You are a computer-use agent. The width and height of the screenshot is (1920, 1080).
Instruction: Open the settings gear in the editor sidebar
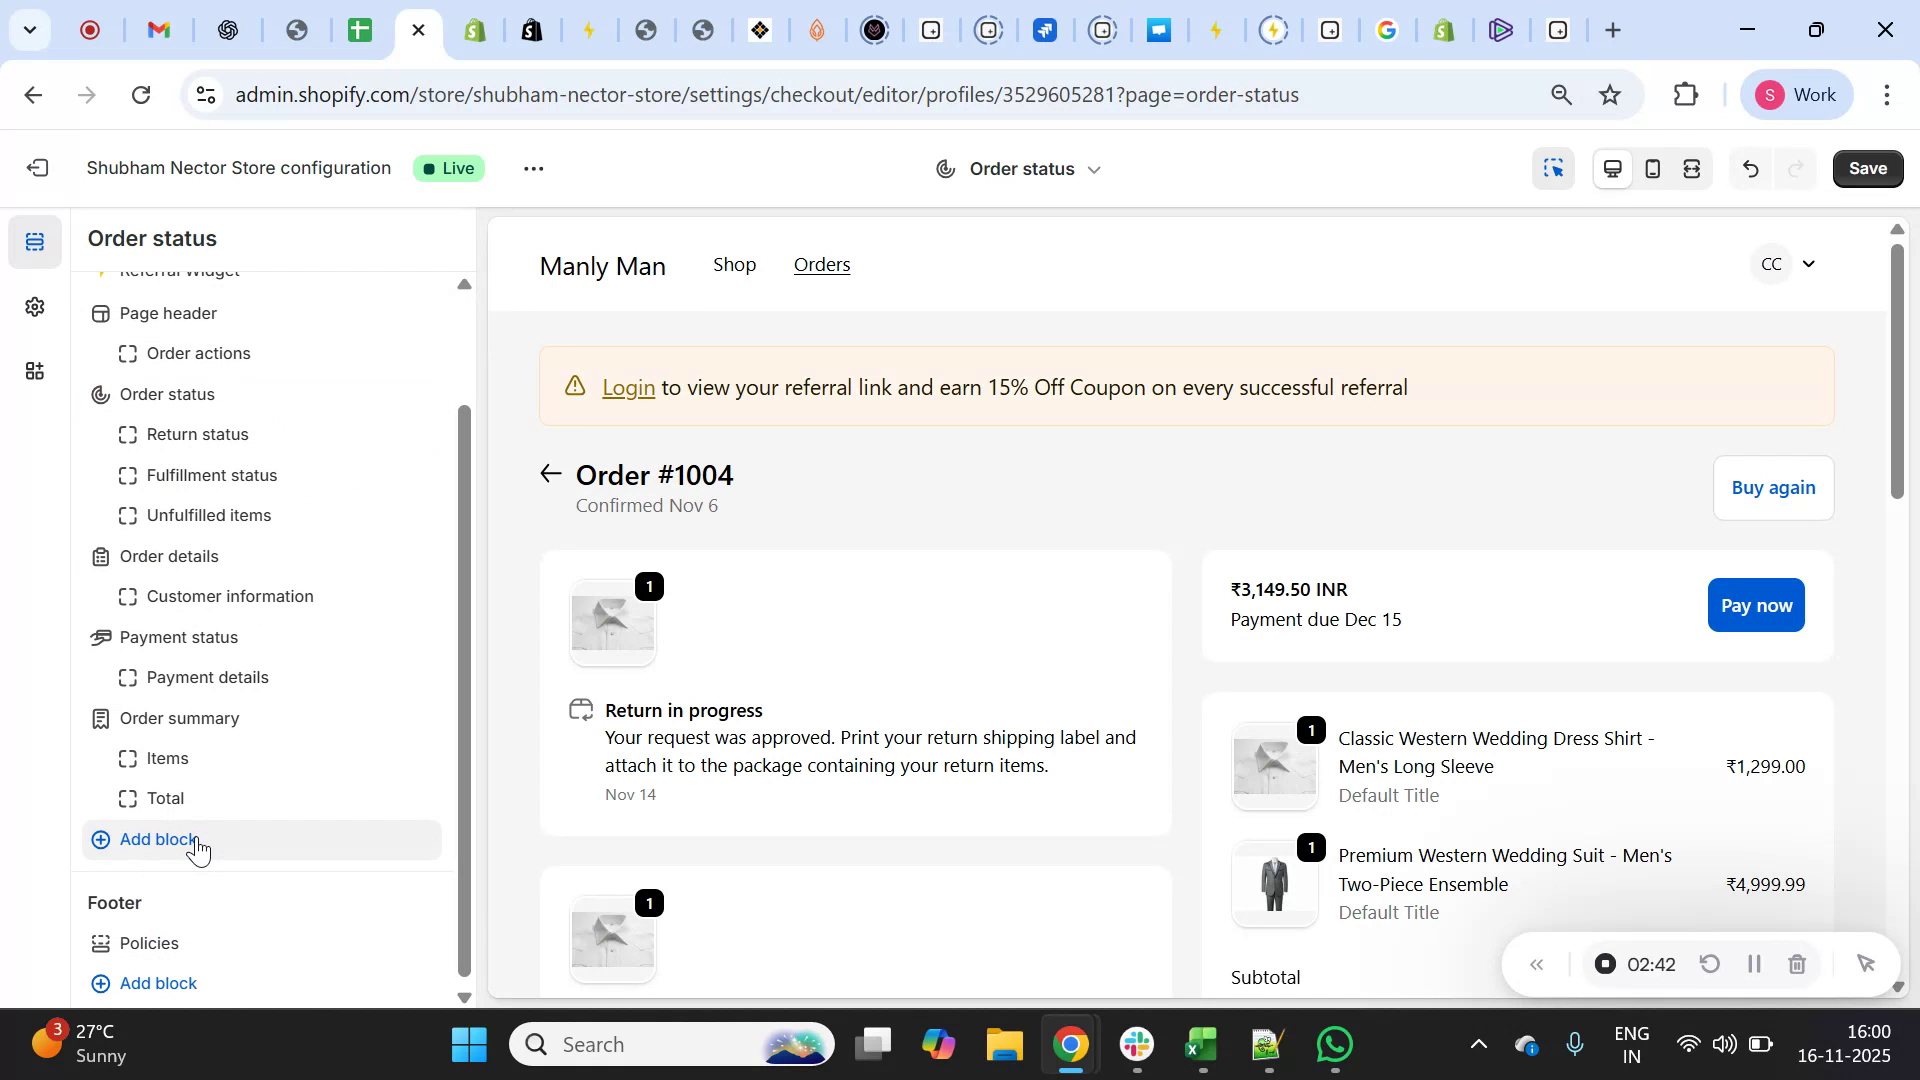(x=35, y=307)
